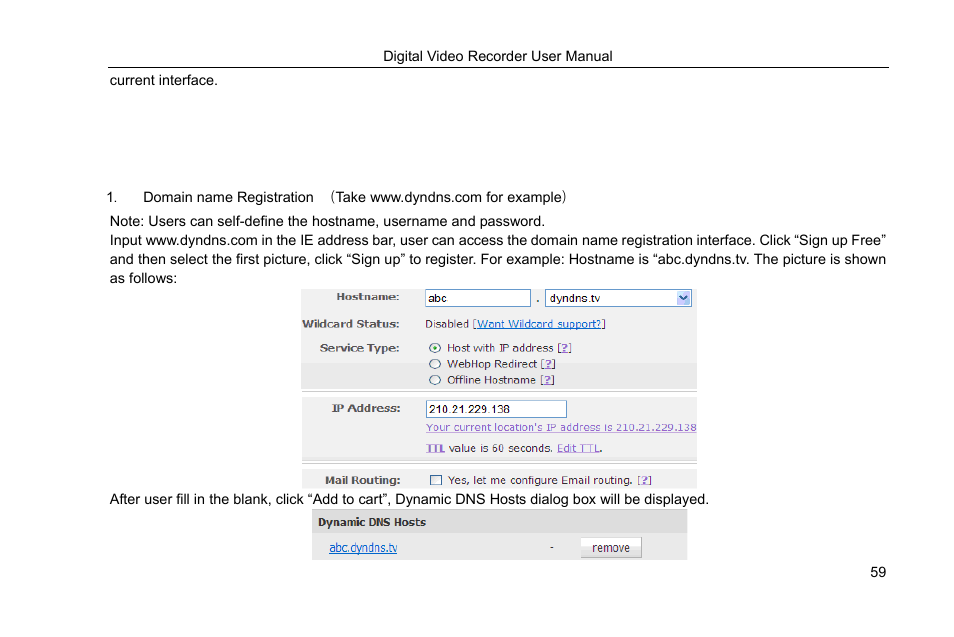Select Offline Hostname radio button
The image size is (954, 637).
tap(434, 380)
